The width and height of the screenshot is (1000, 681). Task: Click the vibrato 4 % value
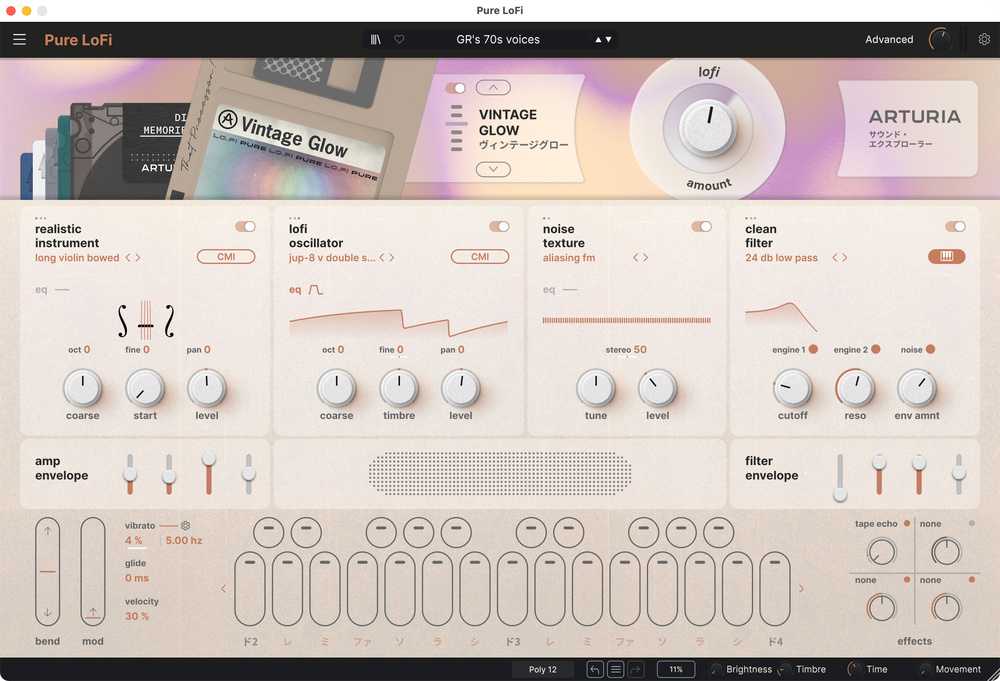pyautogui.click(x=134, y=540)
